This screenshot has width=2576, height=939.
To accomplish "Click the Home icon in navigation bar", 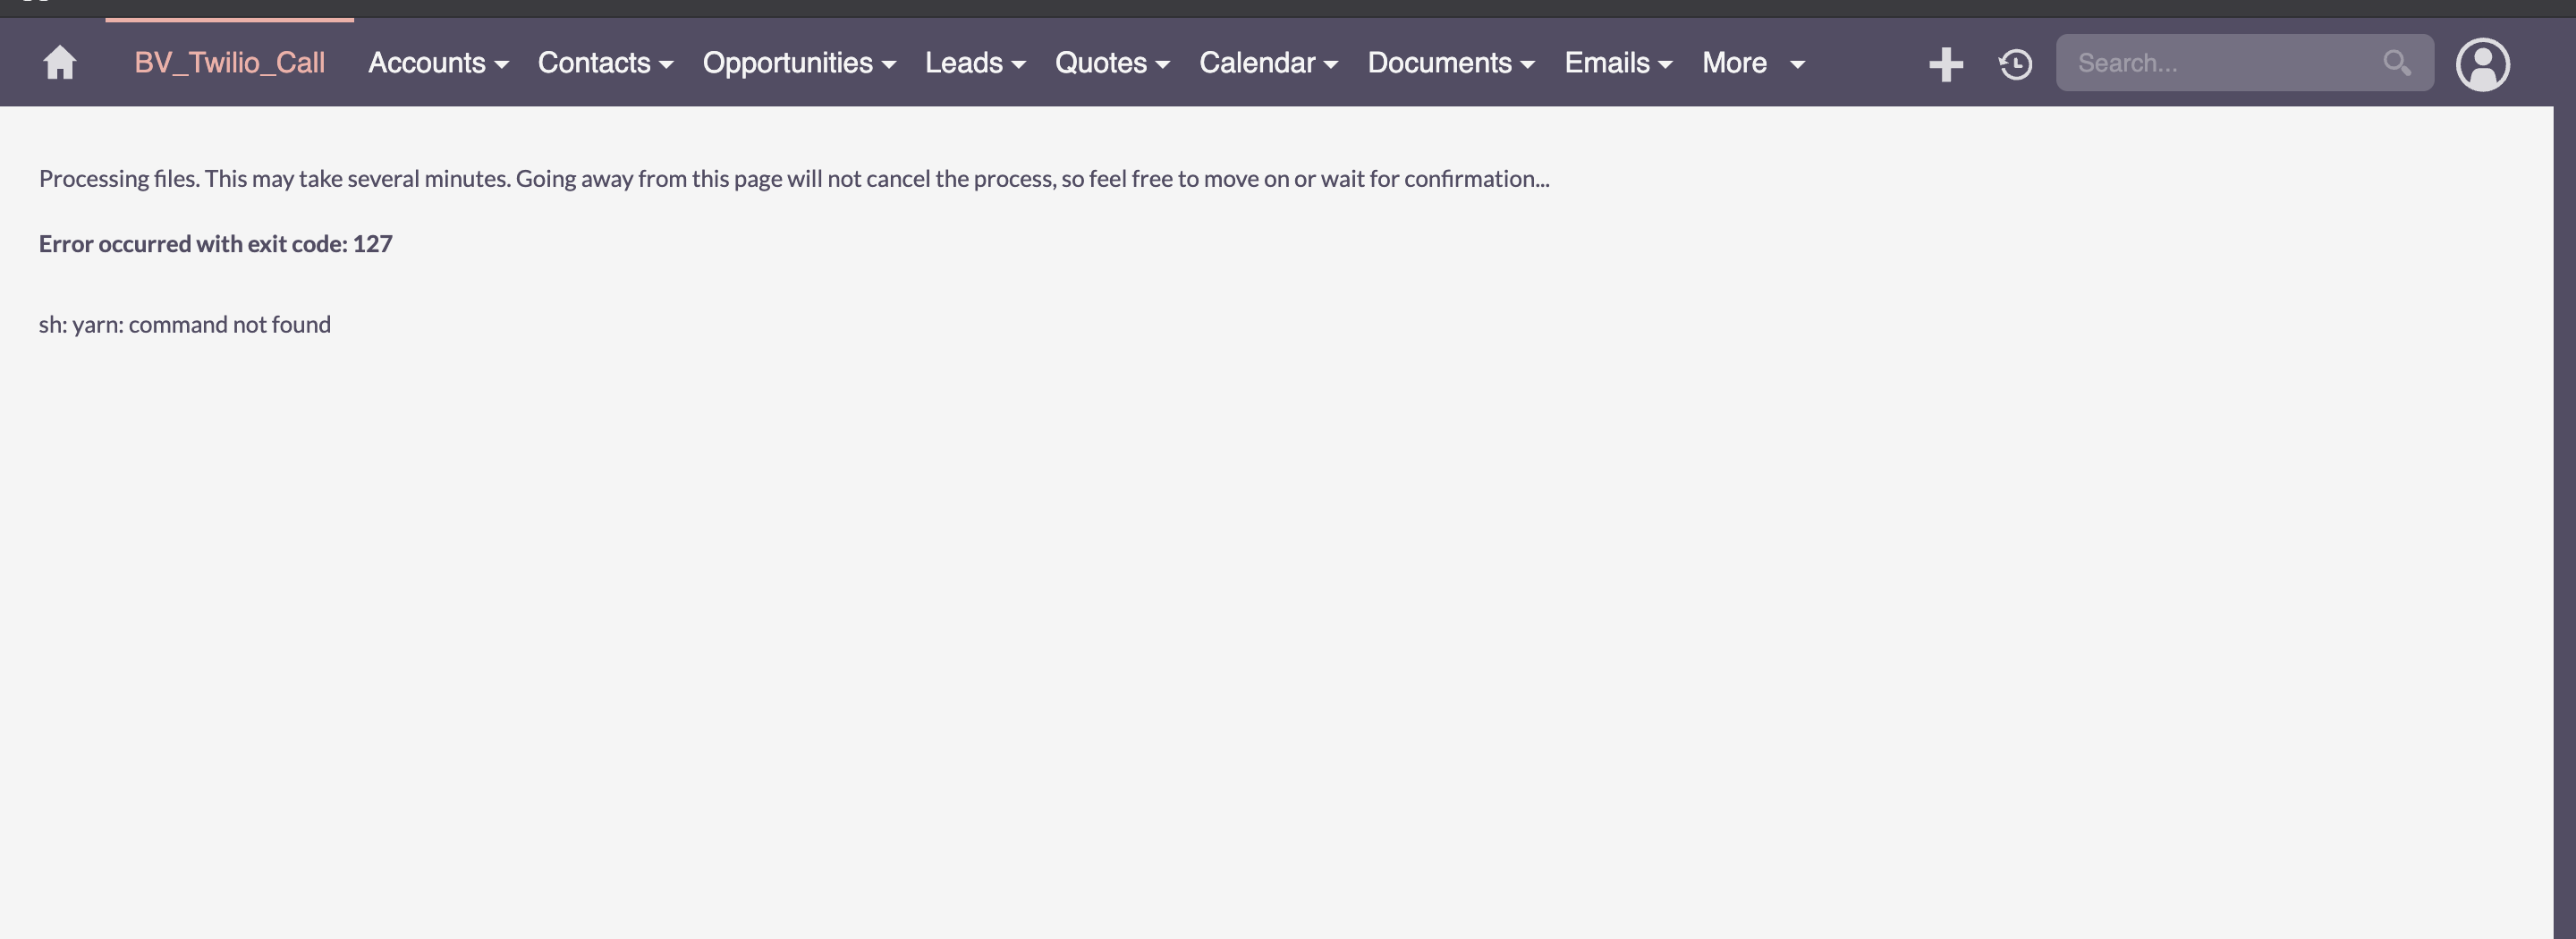I will 60,62.
